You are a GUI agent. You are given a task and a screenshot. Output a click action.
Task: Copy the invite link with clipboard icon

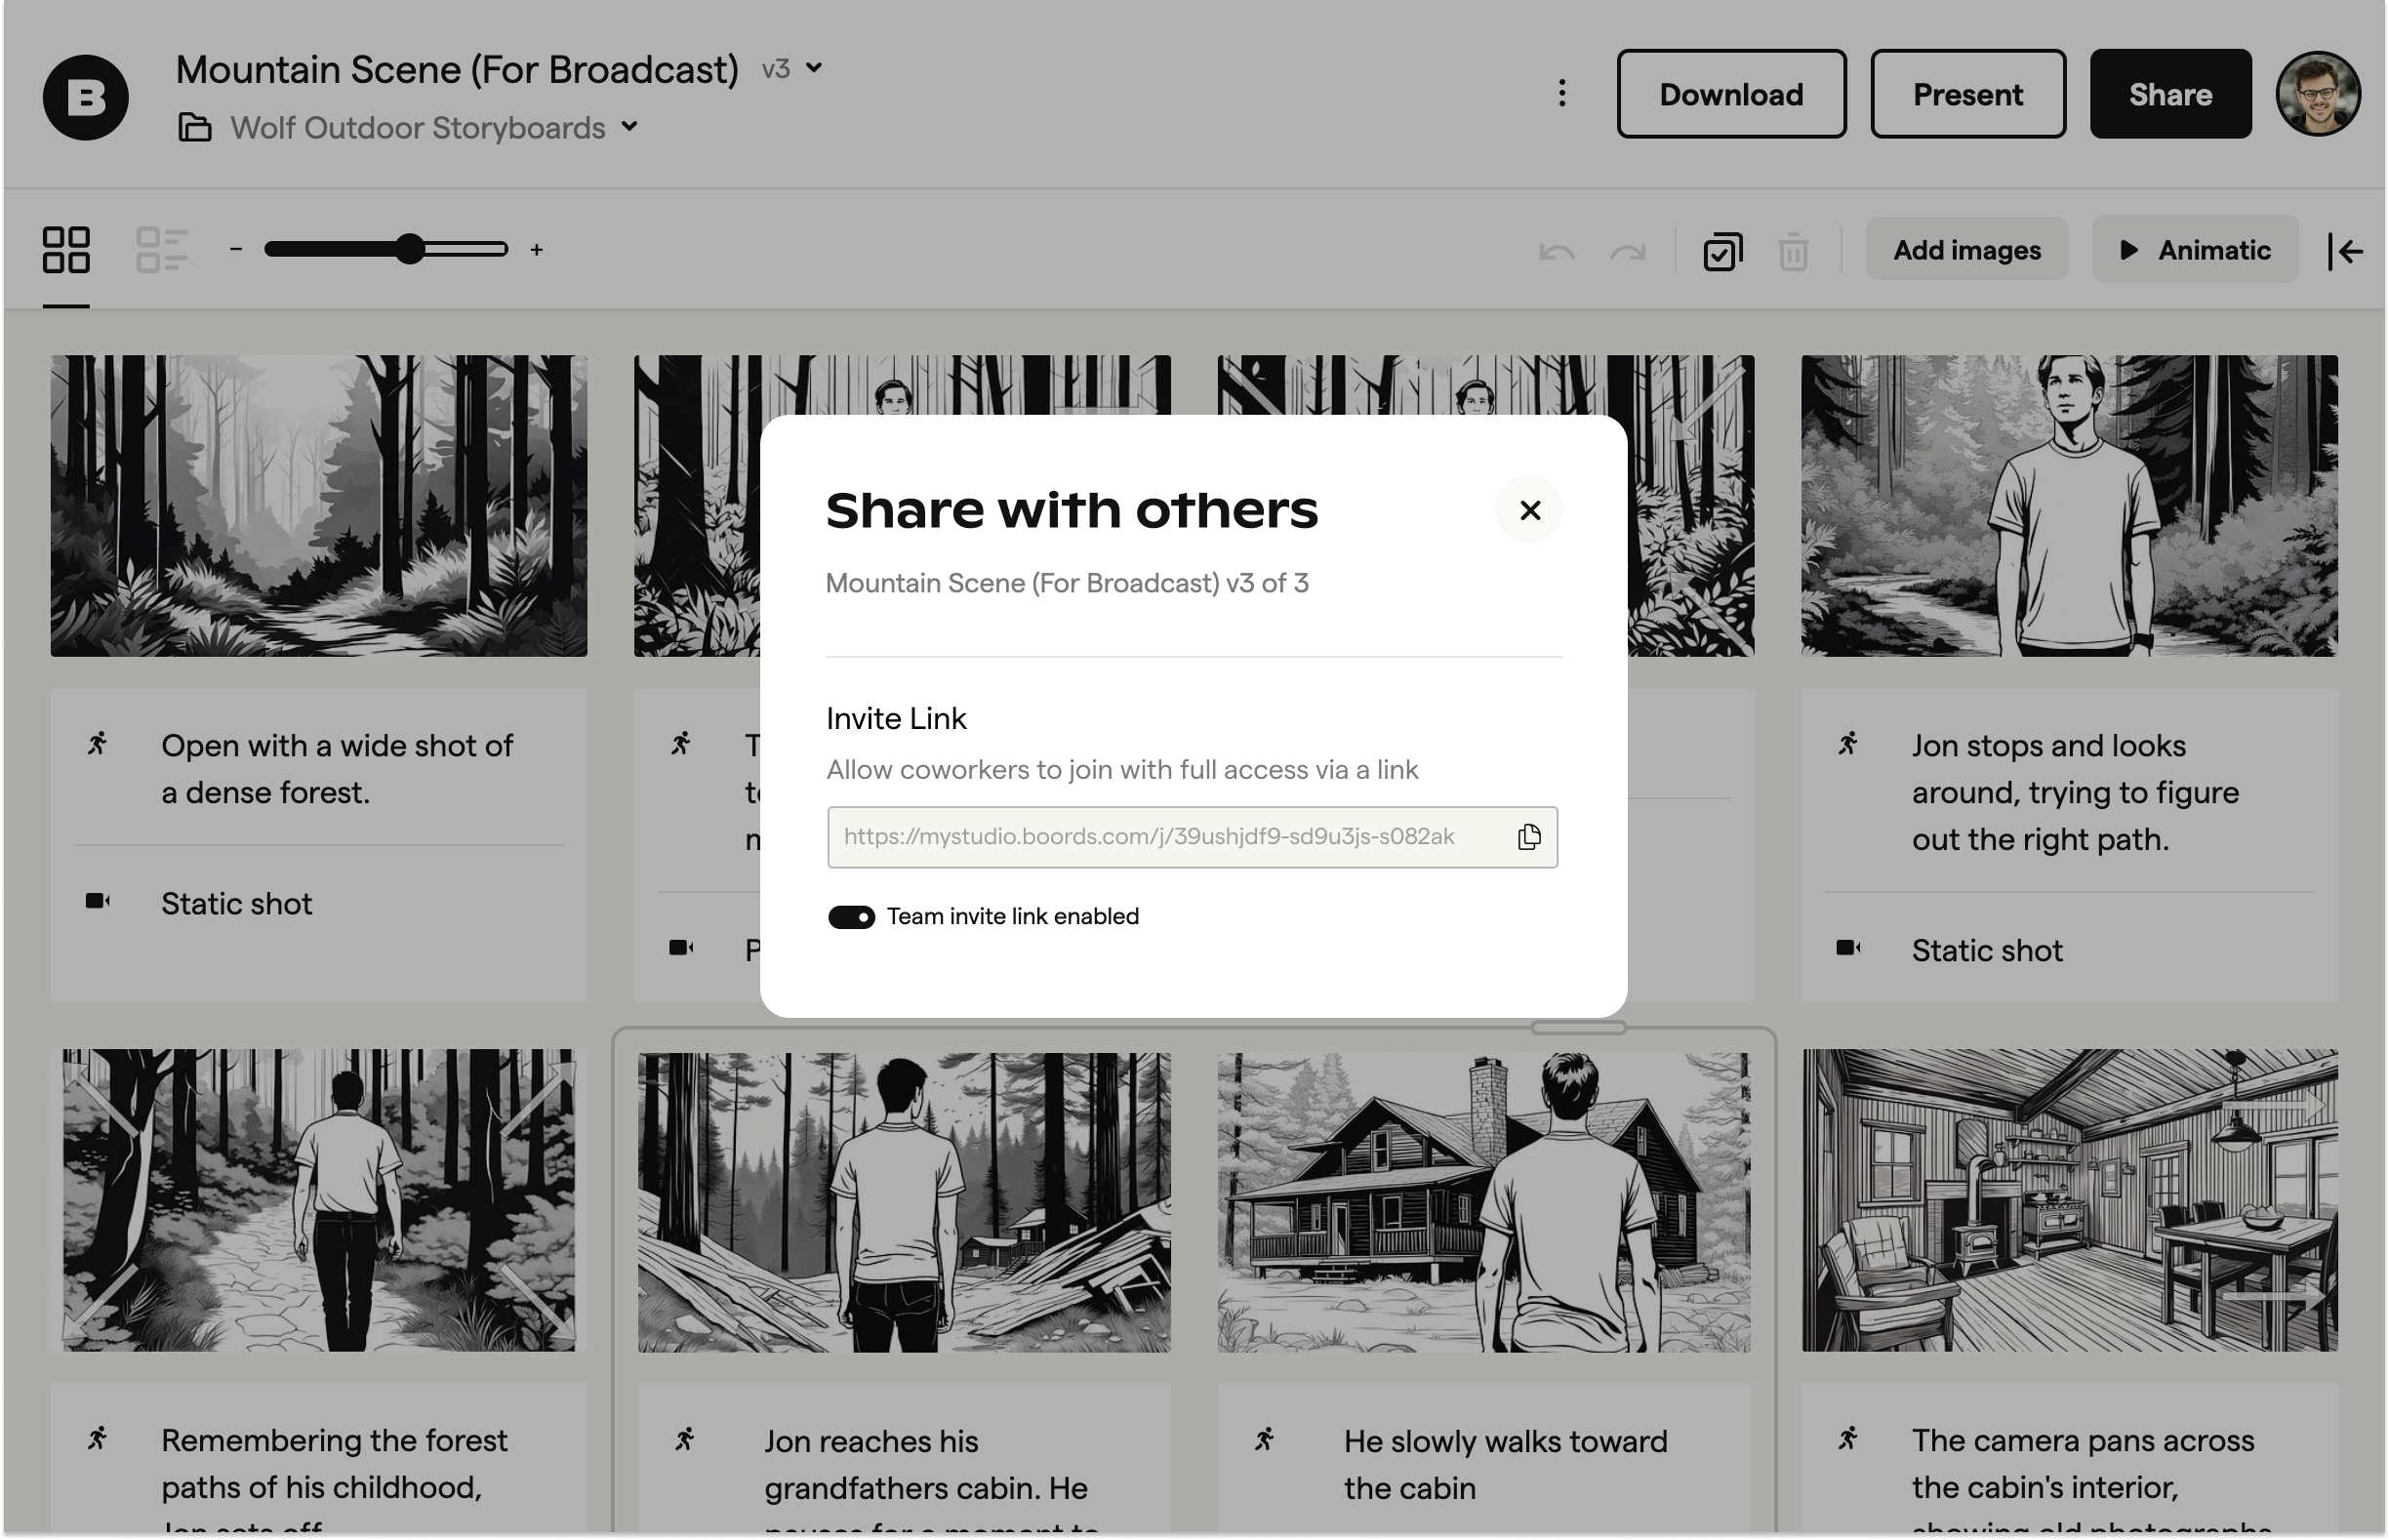click(x=1528, y=837)
